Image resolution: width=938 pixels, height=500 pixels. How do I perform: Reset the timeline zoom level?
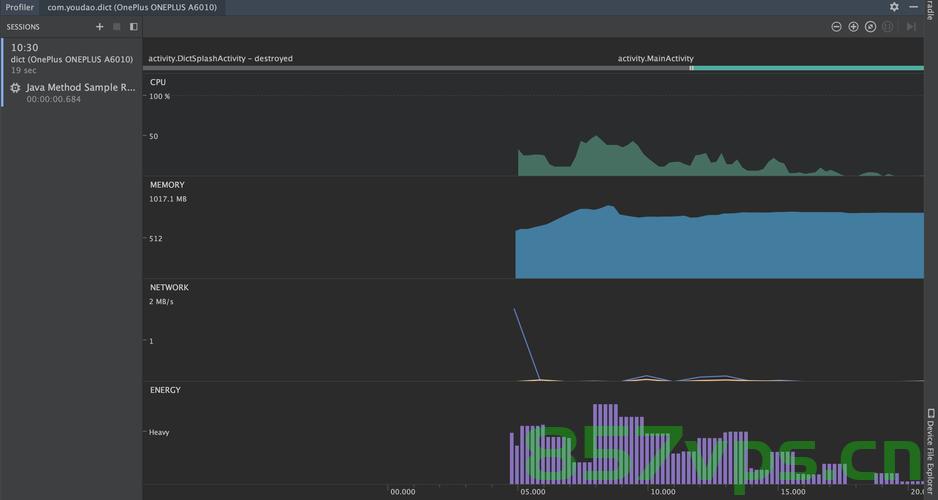pos(870,26)
